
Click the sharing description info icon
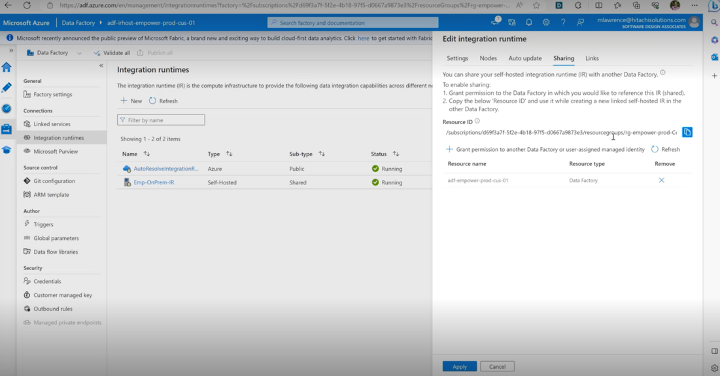pos(663,73)
